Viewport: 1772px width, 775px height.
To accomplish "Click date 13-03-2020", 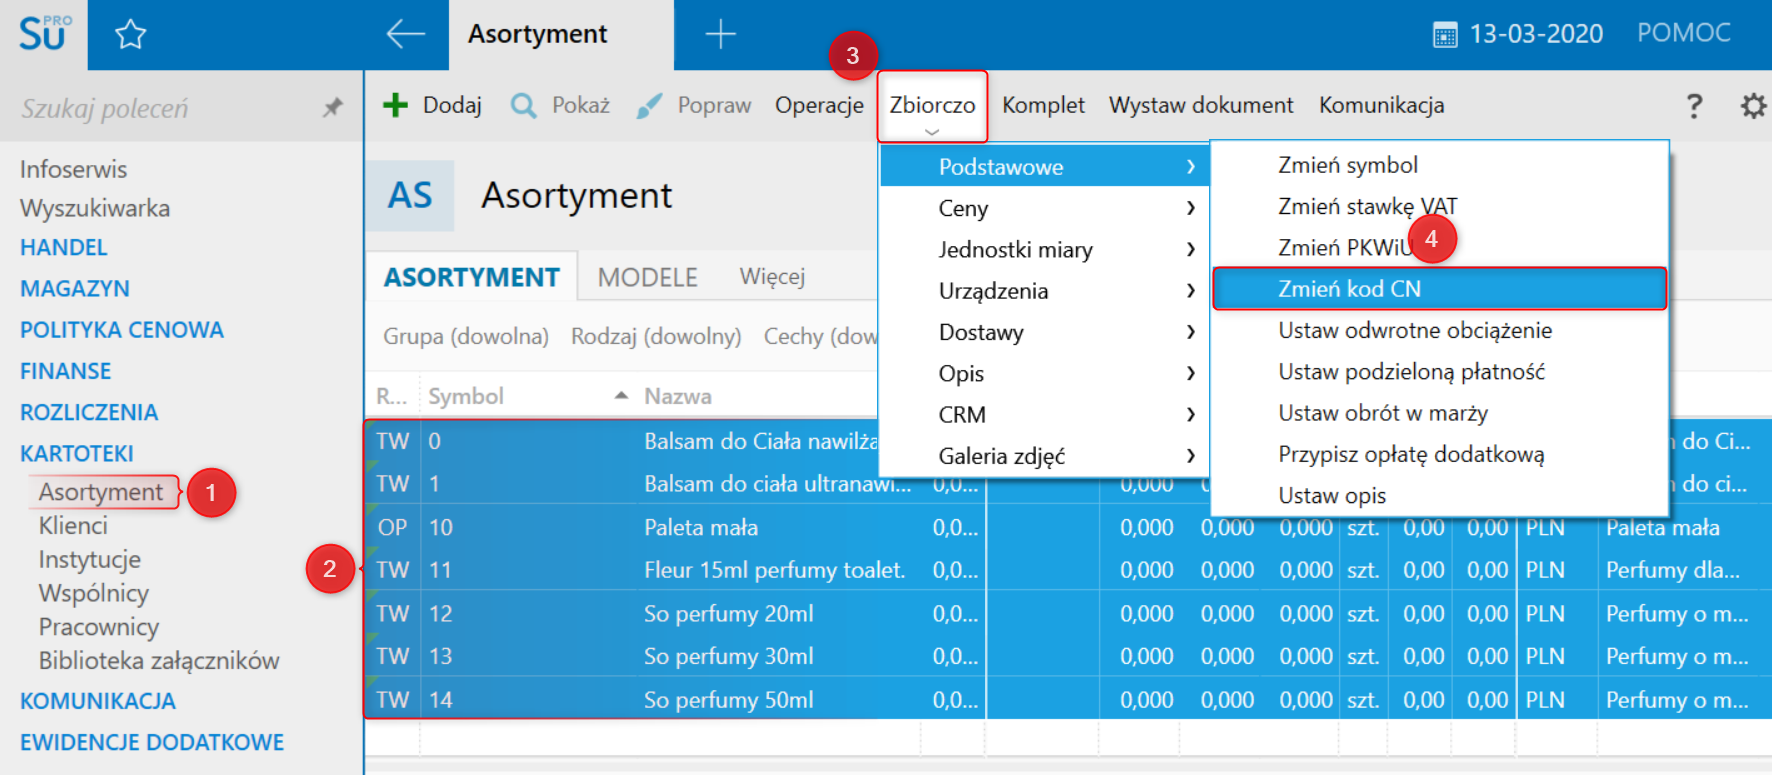I will pyautogui.click(x=1536, y=34).
